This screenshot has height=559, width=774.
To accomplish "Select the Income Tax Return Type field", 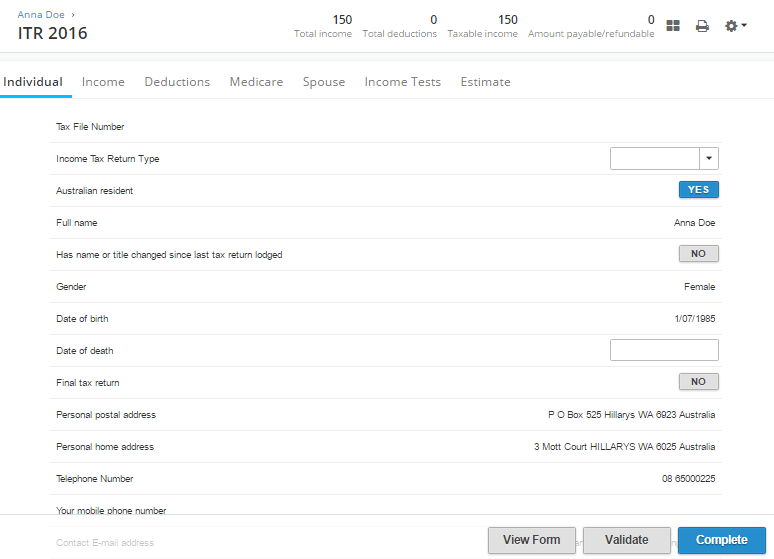I will tap(655, 159).
